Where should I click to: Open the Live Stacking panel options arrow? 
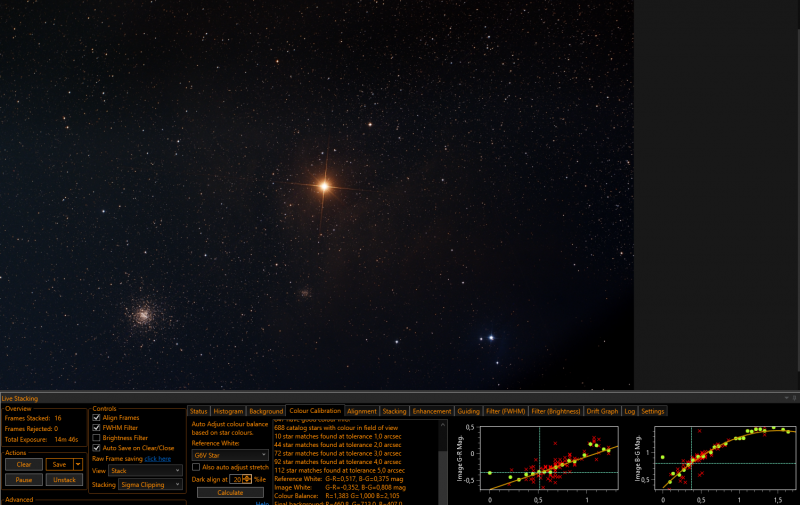(x=786, y=398)
